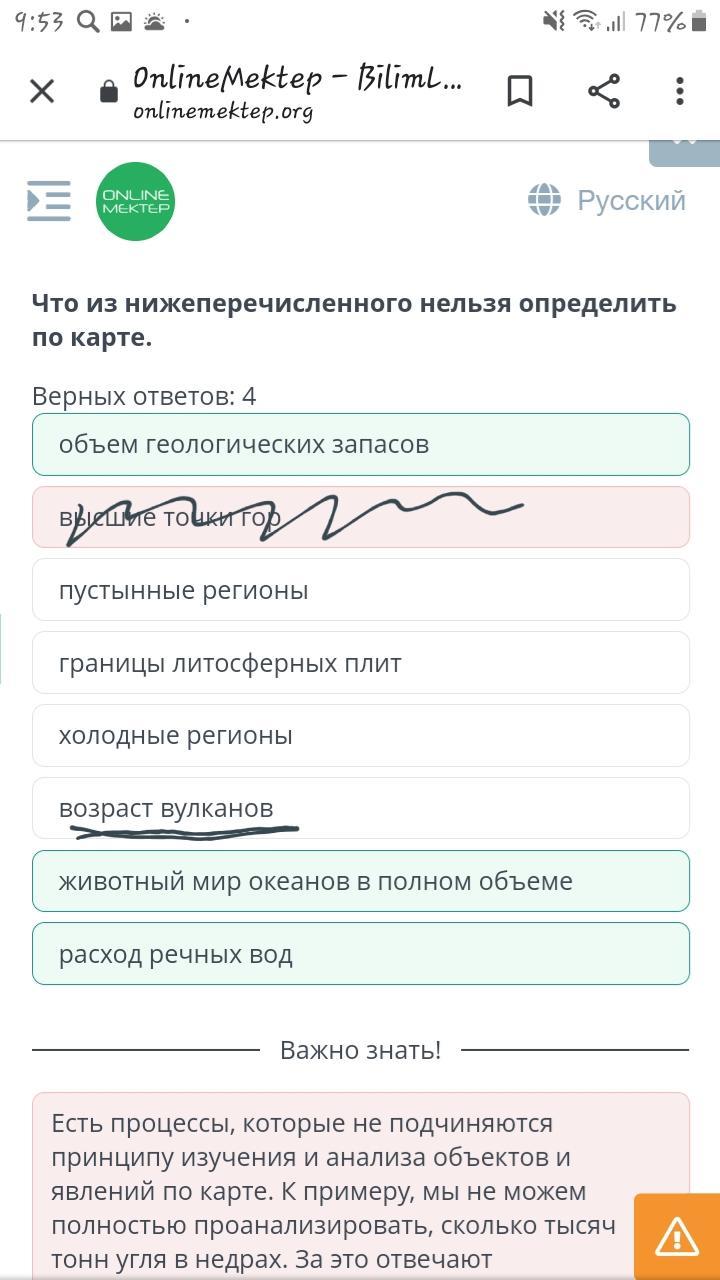Open the three-dot browser menu

click(x=680, y=92)
